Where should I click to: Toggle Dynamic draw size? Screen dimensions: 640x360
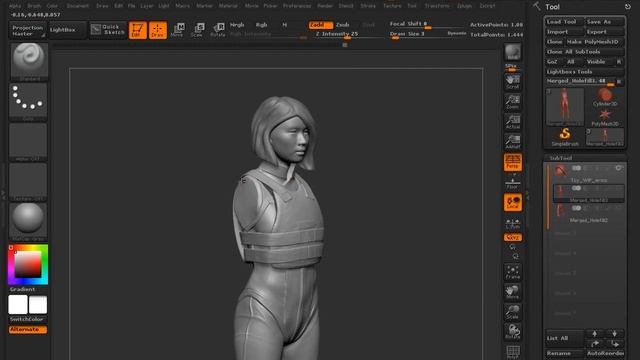(457, 33)
